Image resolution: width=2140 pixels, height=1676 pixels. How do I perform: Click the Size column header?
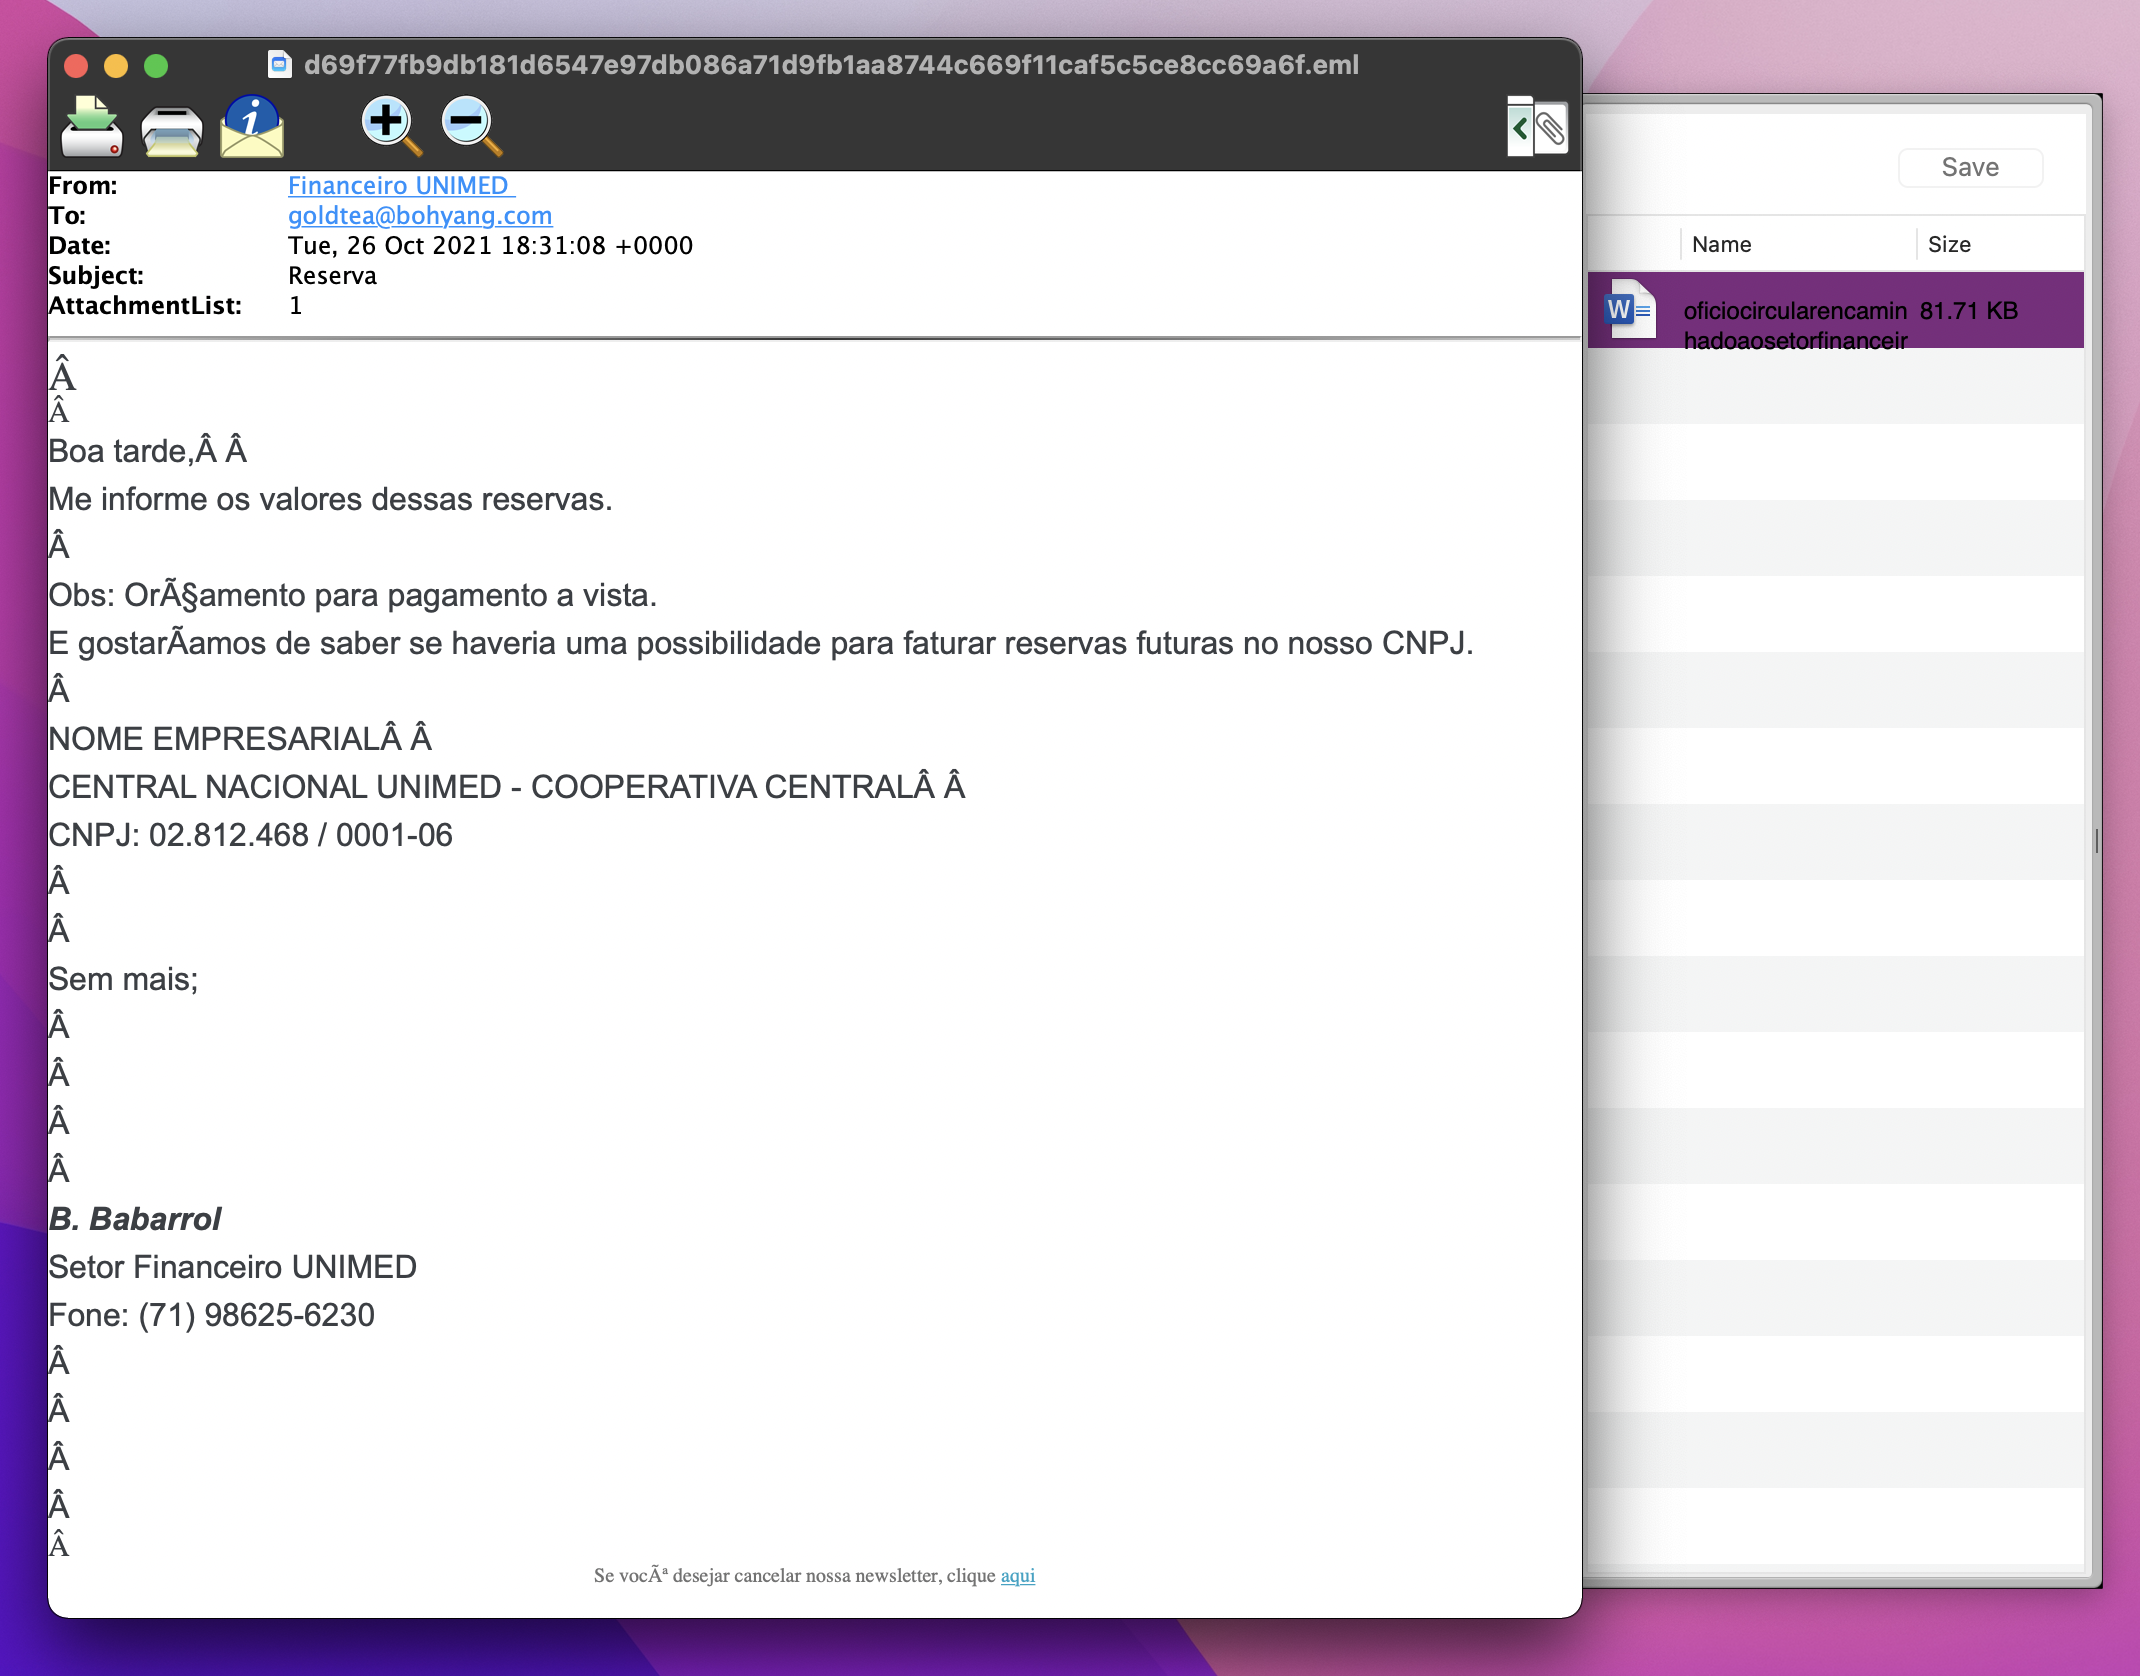tap(1949, 244)
